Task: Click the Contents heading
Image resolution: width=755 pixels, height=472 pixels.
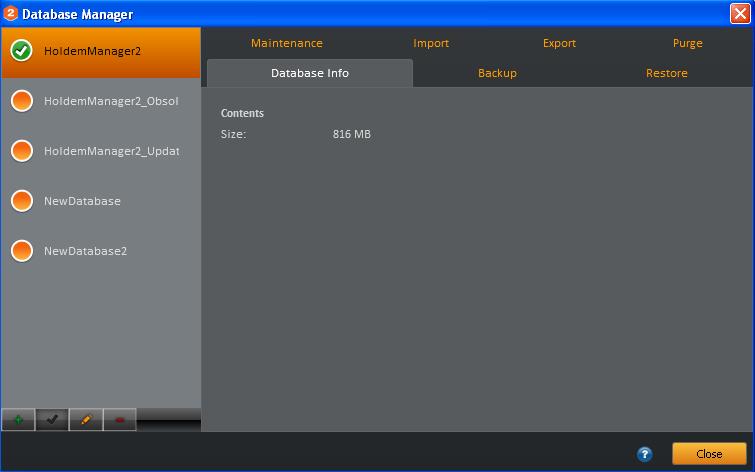Action: pos(242,113)
